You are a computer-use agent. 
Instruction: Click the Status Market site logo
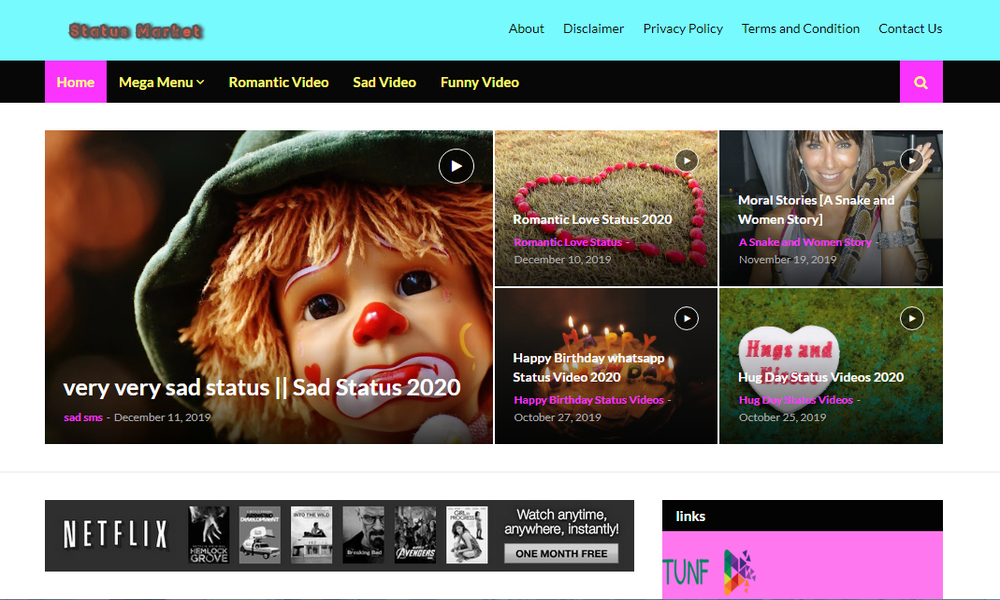point(136,31)
